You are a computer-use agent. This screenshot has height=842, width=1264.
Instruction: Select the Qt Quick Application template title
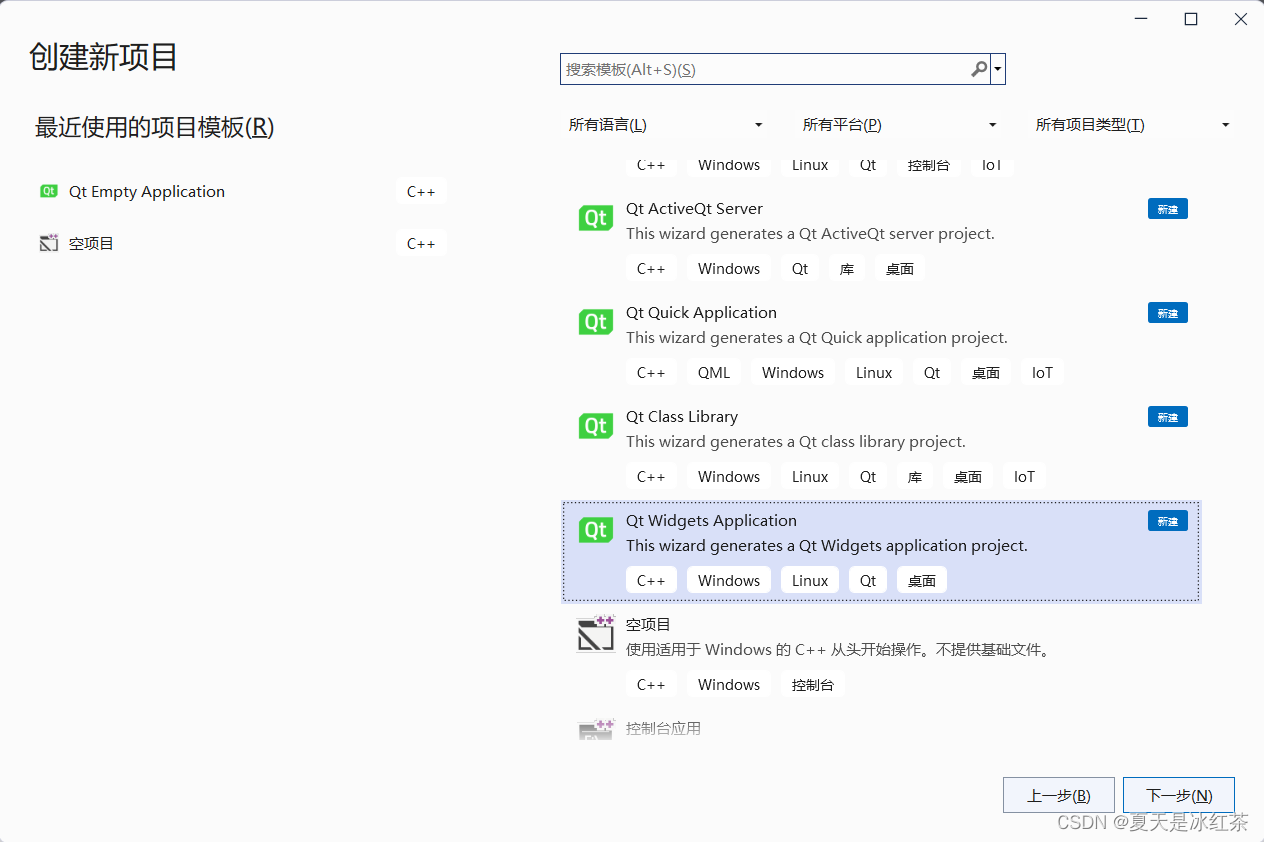pyautogui.click(x=701, y=312)
